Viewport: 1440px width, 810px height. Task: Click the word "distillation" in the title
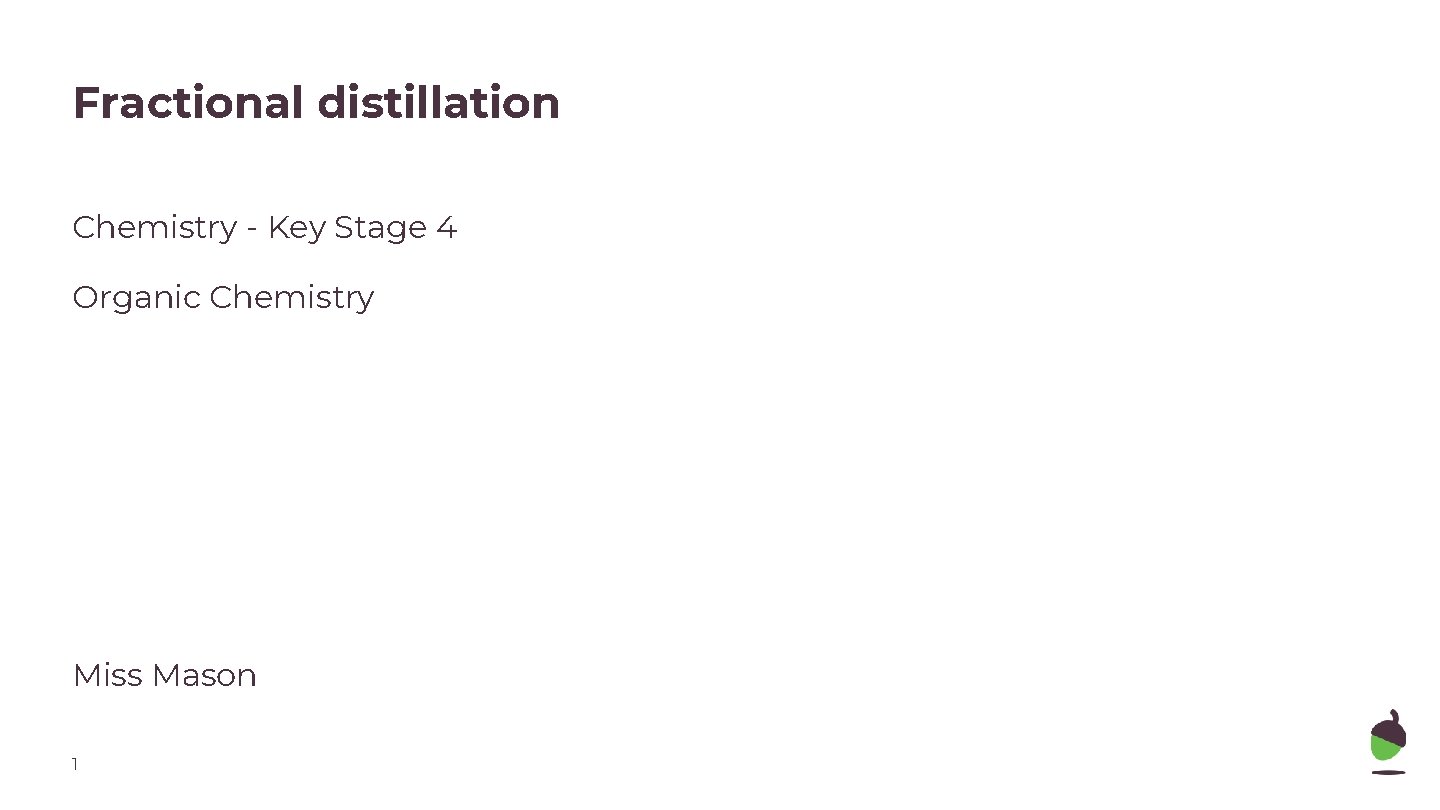coord(438,103)
